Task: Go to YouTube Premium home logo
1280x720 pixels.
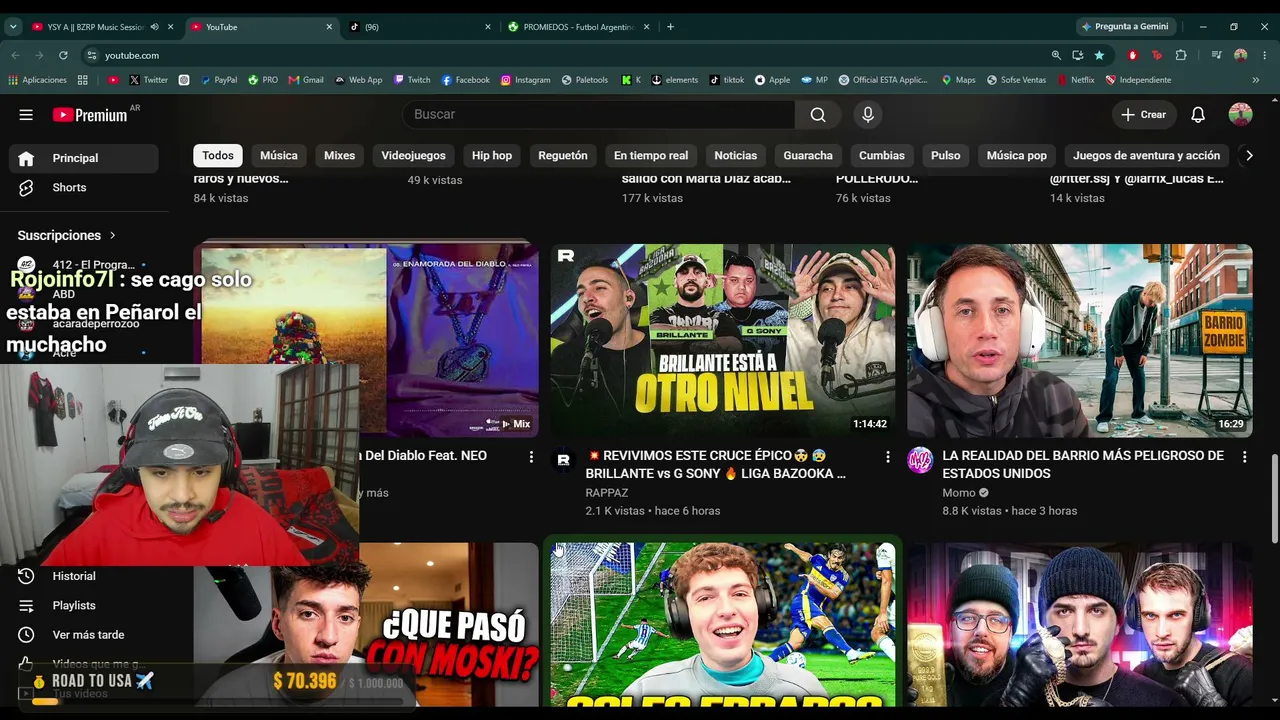Action: tap(90, 115)
